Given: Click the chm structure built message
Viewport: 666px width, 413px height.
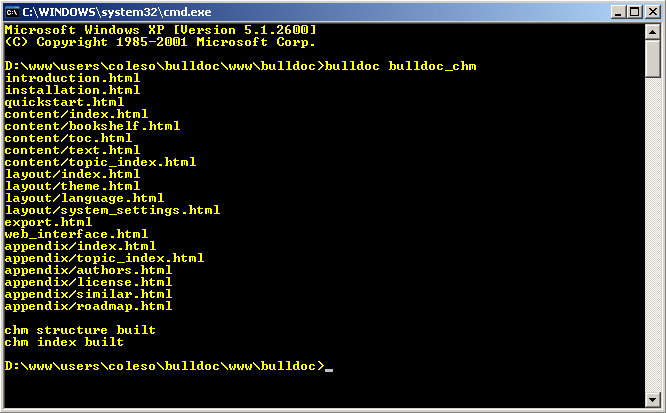Looking at the screenshot, I should coord(80,330).
